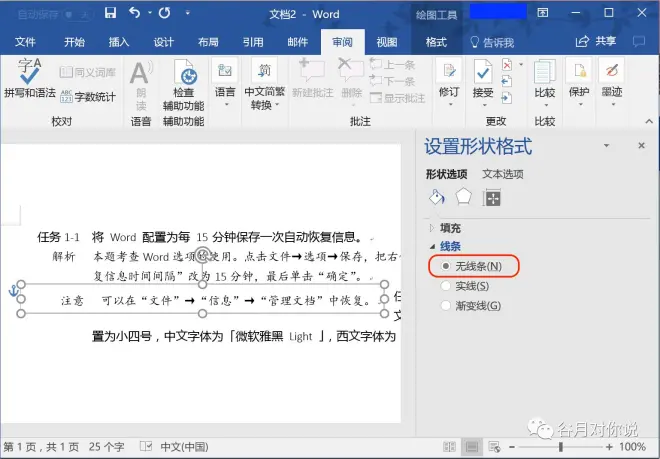Open the 语言 dropdown button

225,83
